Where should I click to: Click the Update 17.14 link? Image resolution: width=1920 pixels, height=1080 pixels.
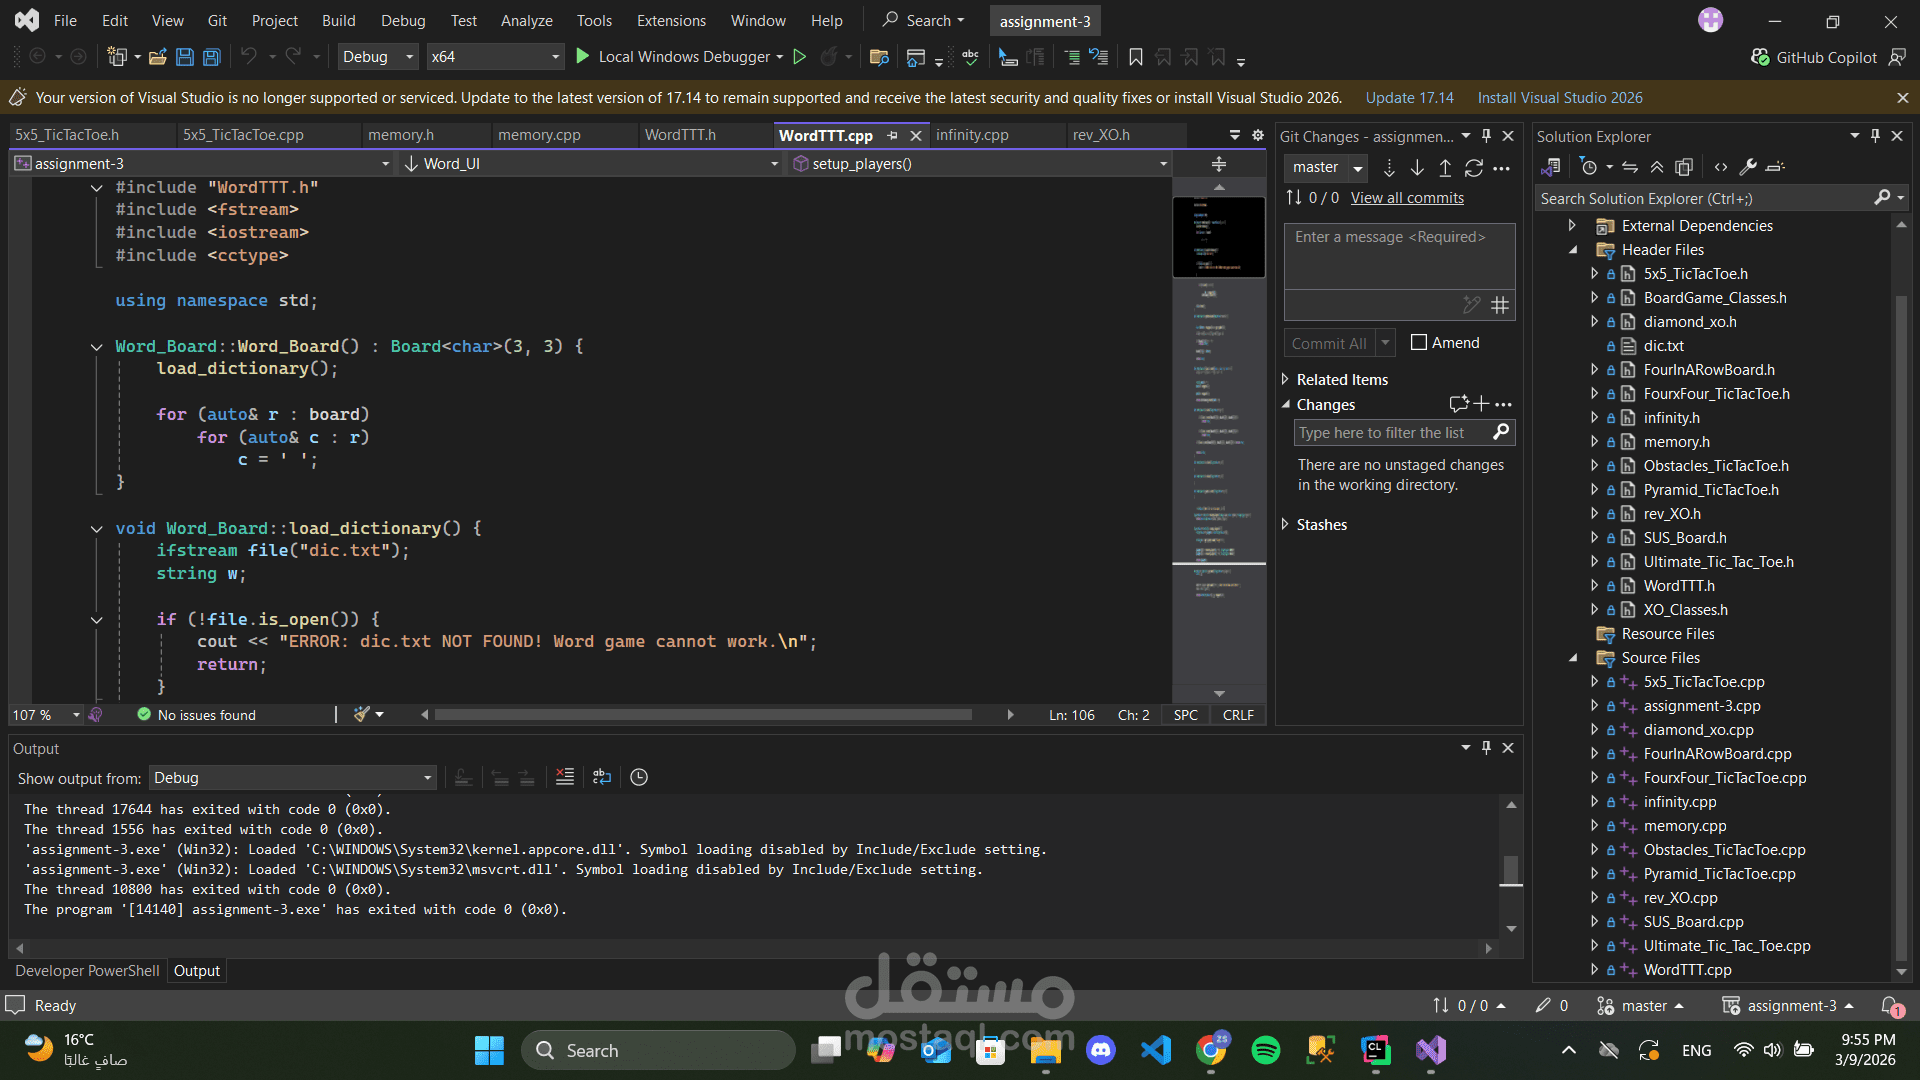coord(1409,98)
